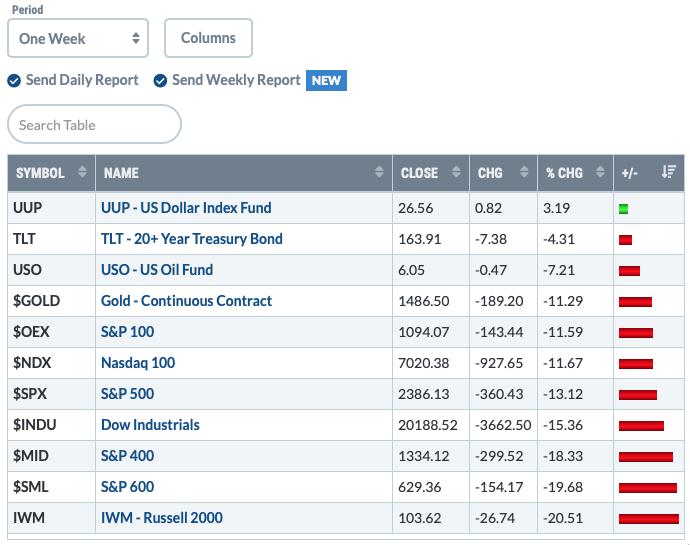
Task: Open TLT - 20+ Year Treasury Bond link
Action: [x=192, y=239]
